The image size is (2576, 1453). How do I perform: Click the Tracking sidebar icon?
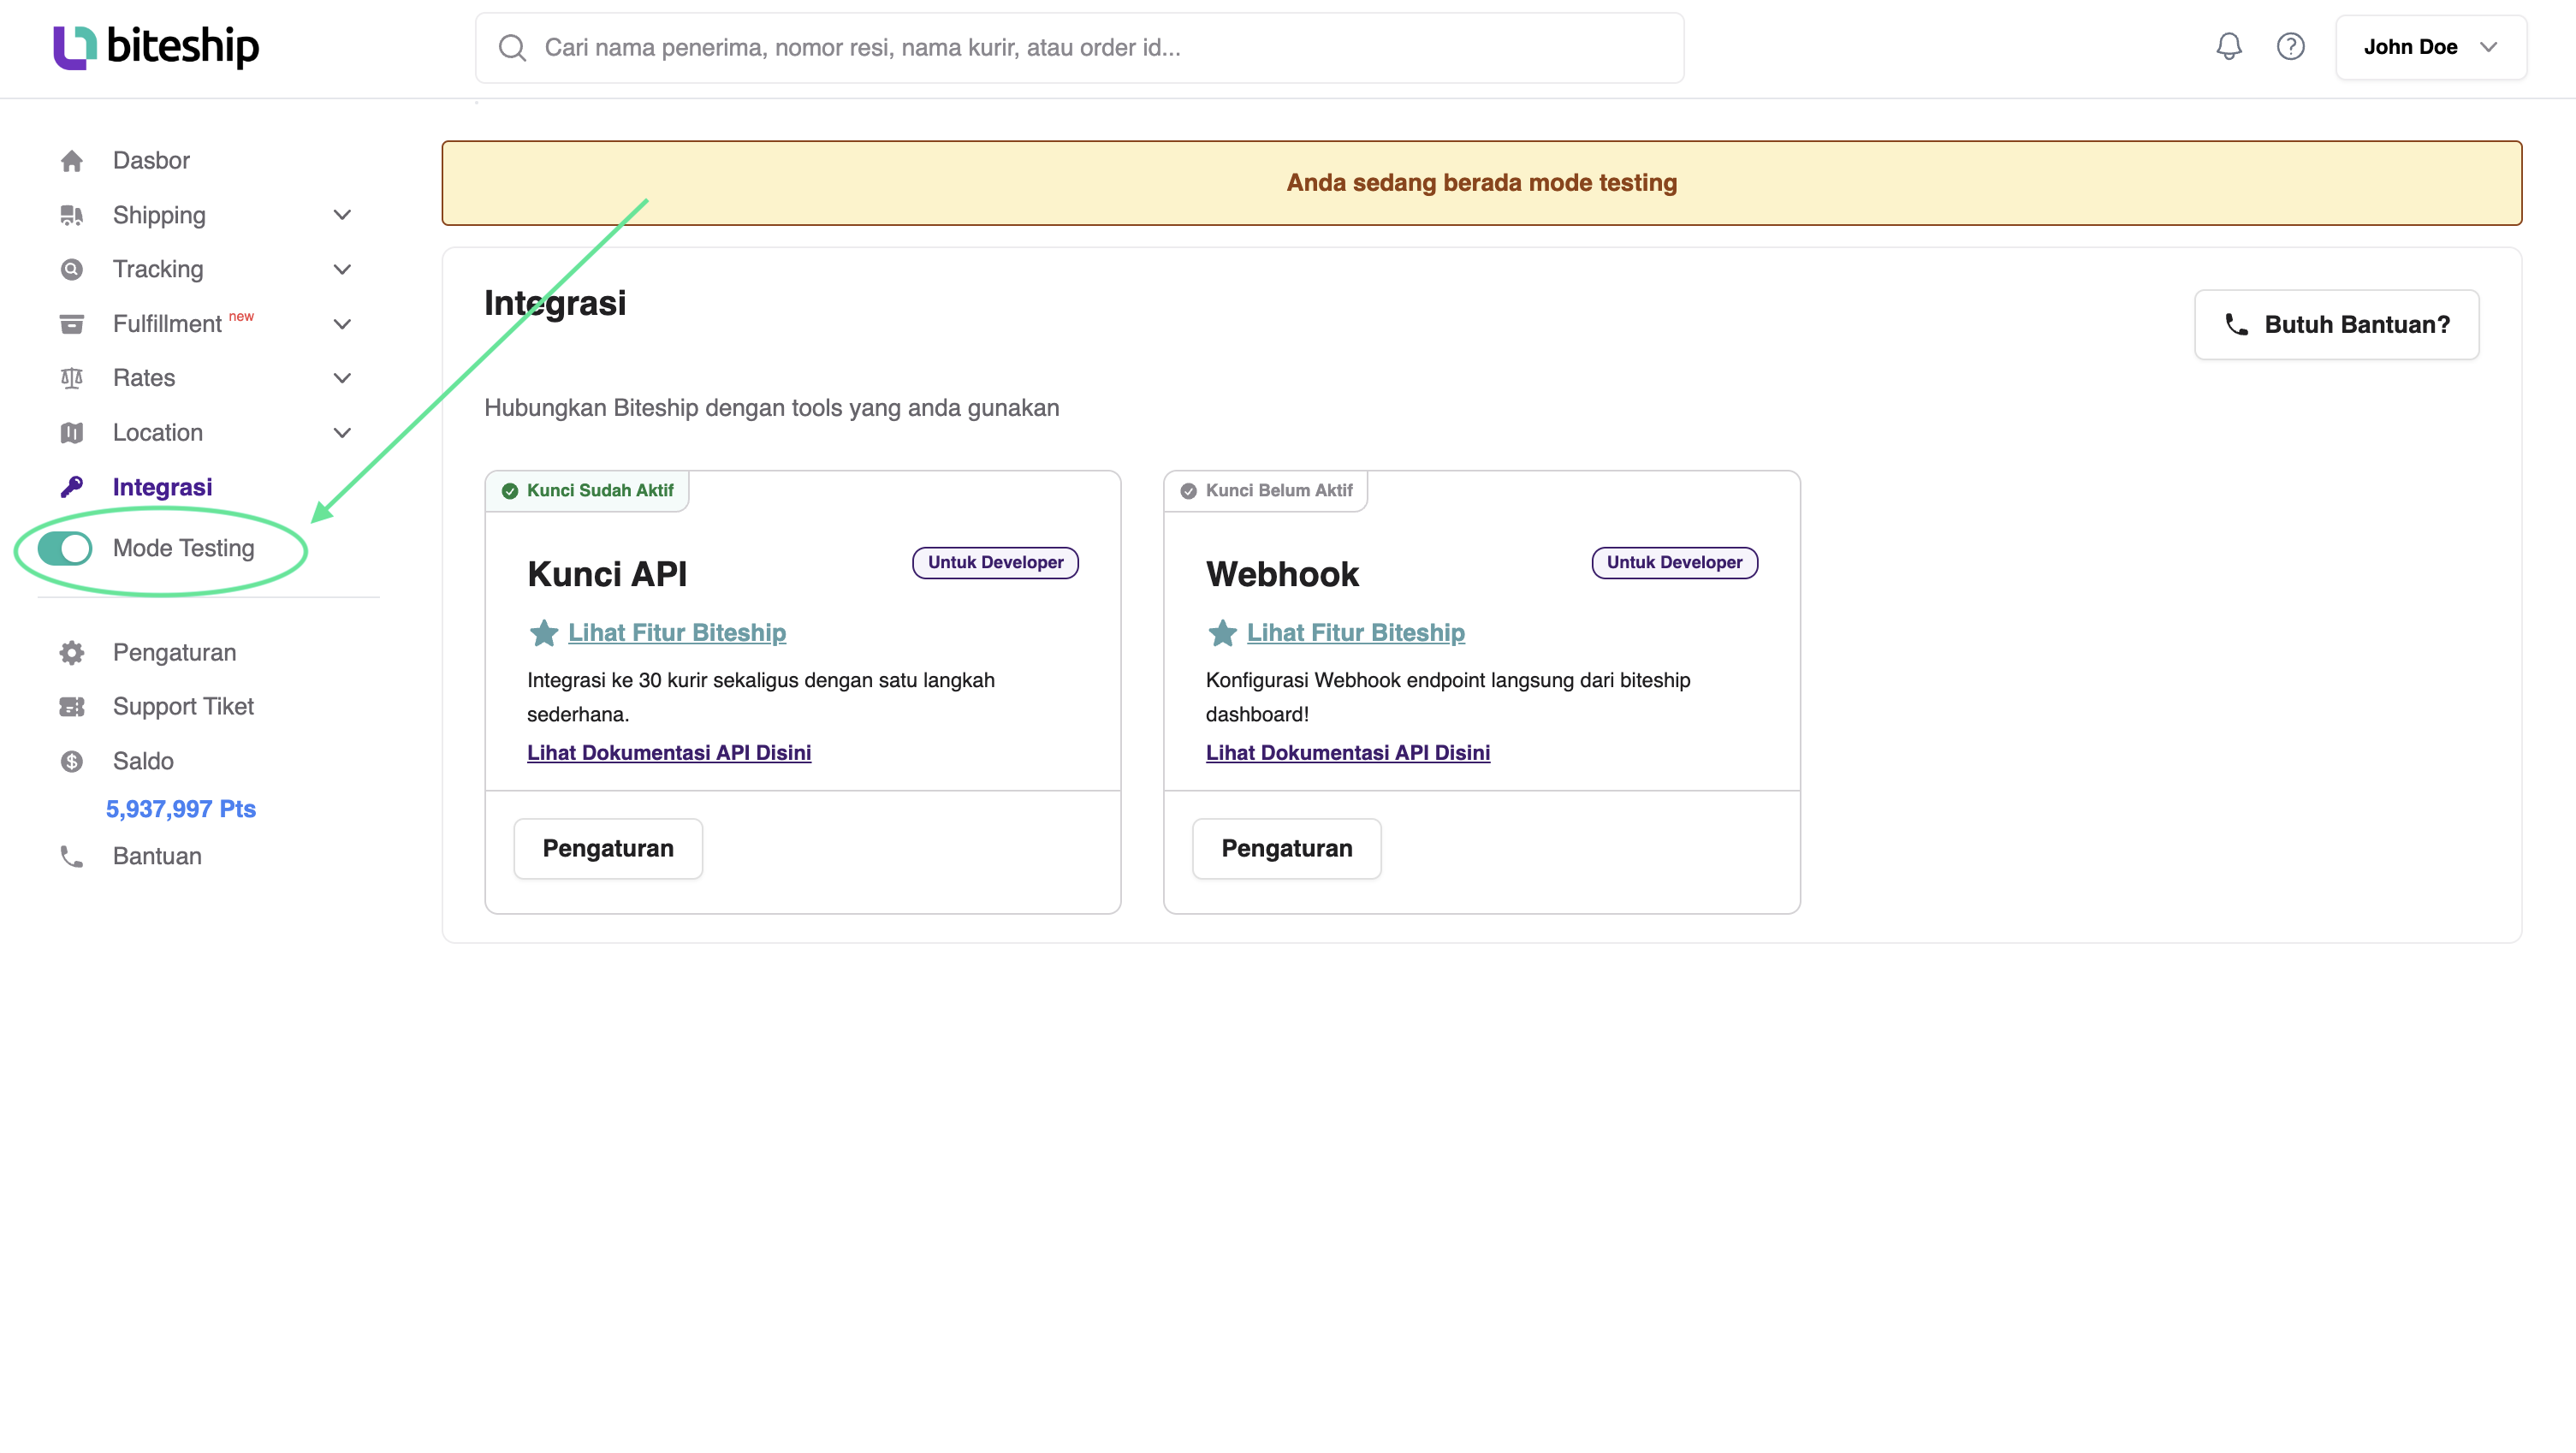click(72, 269)
